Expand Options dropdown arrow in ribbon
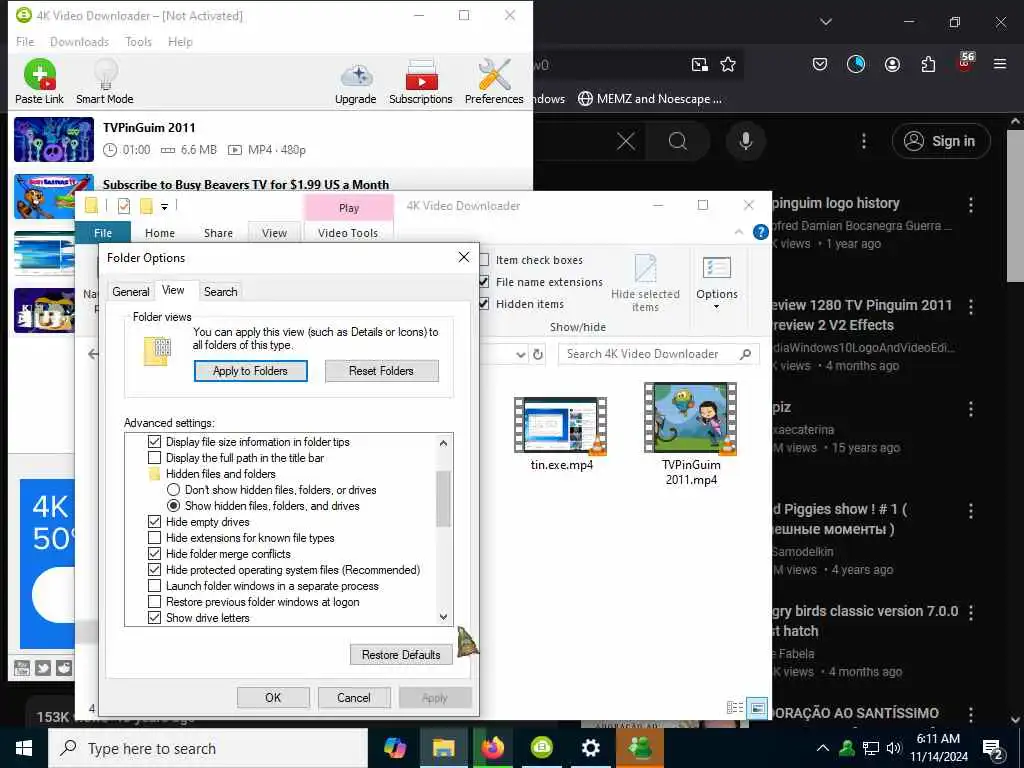1024x768 pixels. point(716,307)
